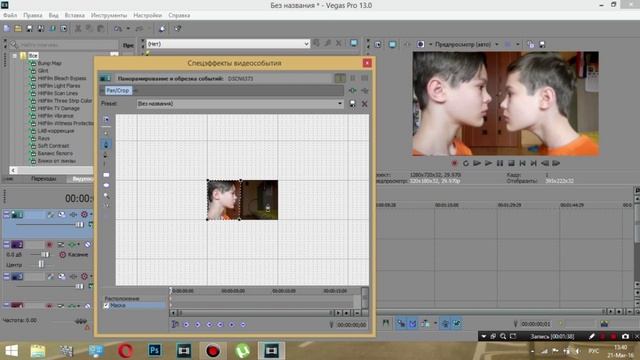Open the Вставка menu
This screenshot has height=360, width=640.
coord(75,15)
